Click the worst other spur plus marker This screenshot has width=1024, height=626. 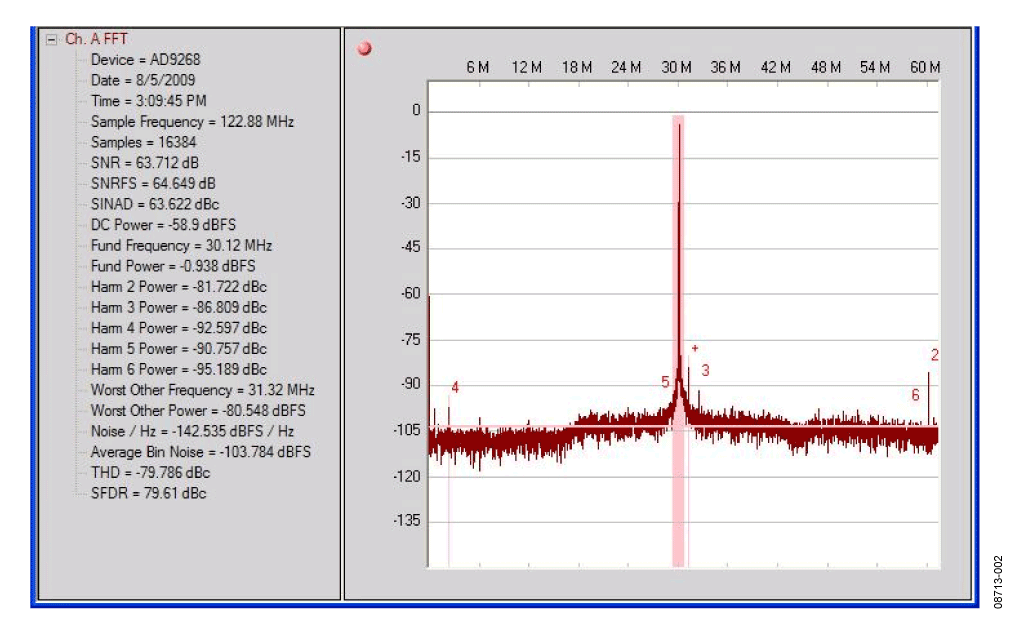coord(694,348)
